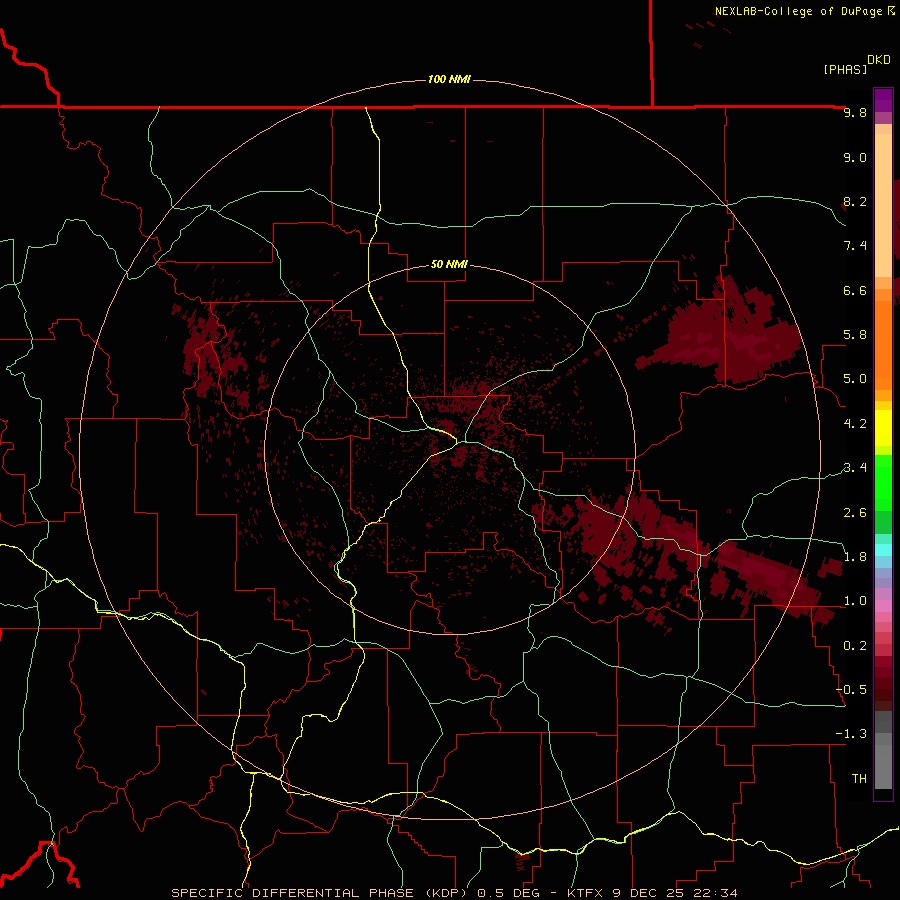The height and width of the screenshot is (900, 900).
Task: Click the 100 NMI range ring label
Action: point(449,79)
